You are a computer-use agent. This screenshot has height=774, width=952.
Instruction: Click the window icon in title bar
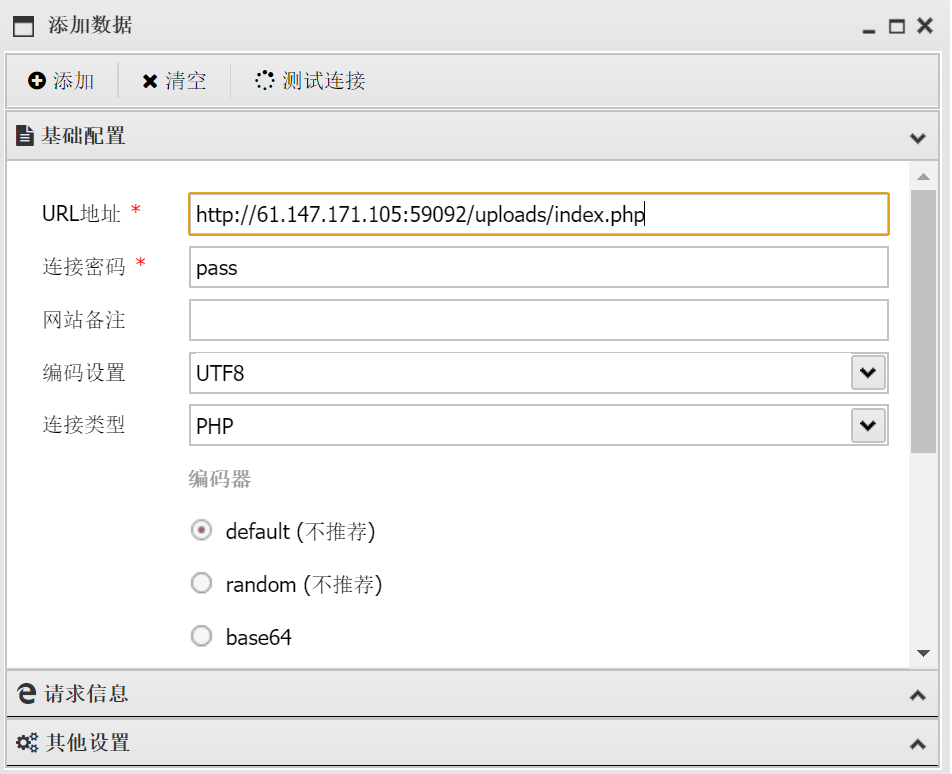pos(23,26)
